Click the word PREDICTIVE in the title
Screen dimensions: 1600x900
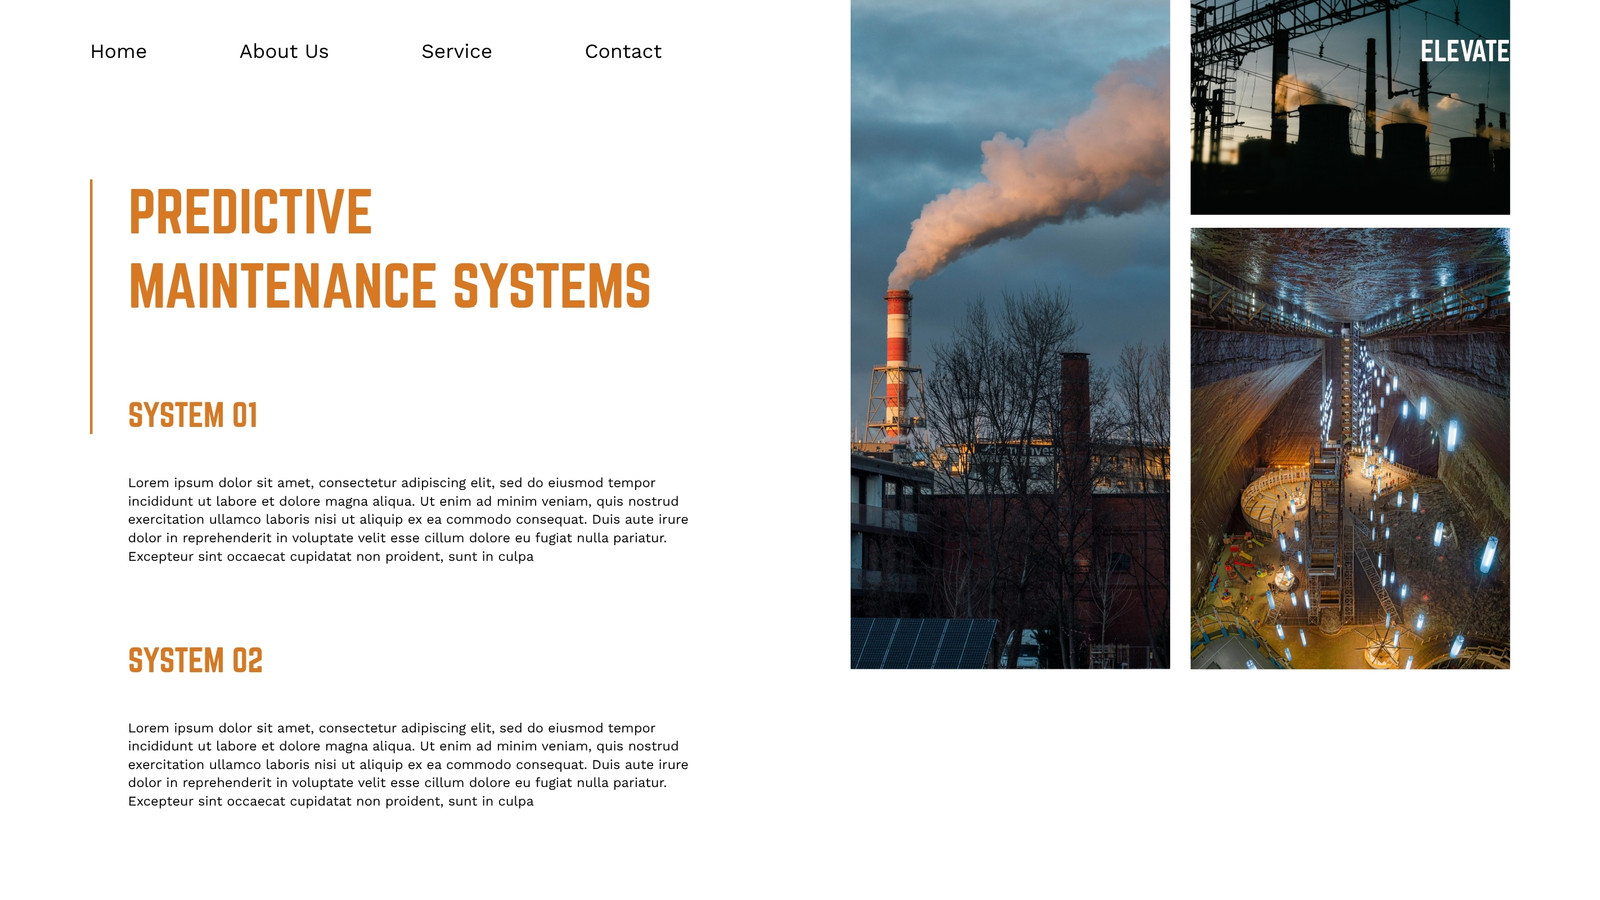(250, 212)
